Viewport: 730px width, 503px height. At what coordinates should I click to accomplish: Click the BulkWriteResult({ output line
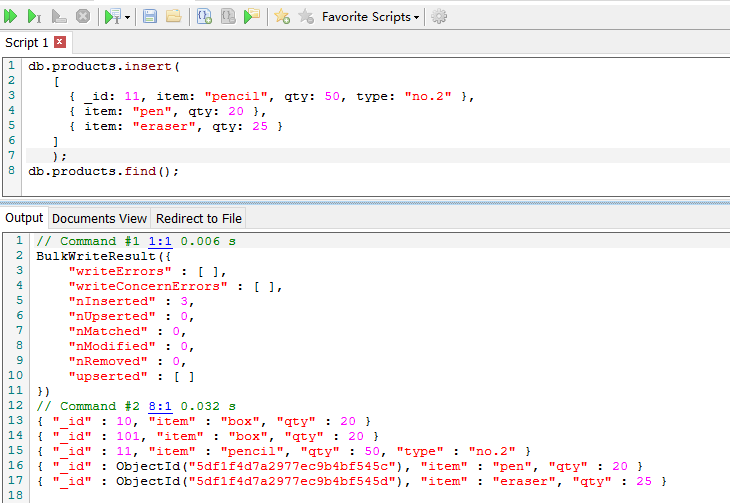pos(104,256)
